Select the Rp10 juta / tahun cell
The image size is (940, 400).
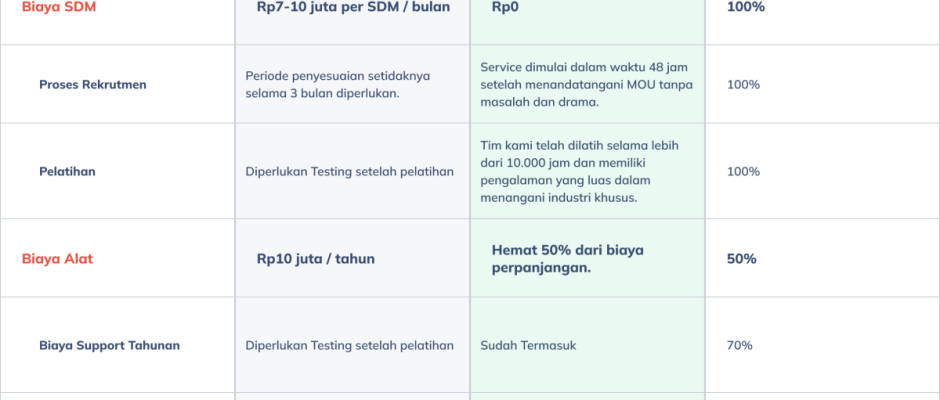click(315, 258)
